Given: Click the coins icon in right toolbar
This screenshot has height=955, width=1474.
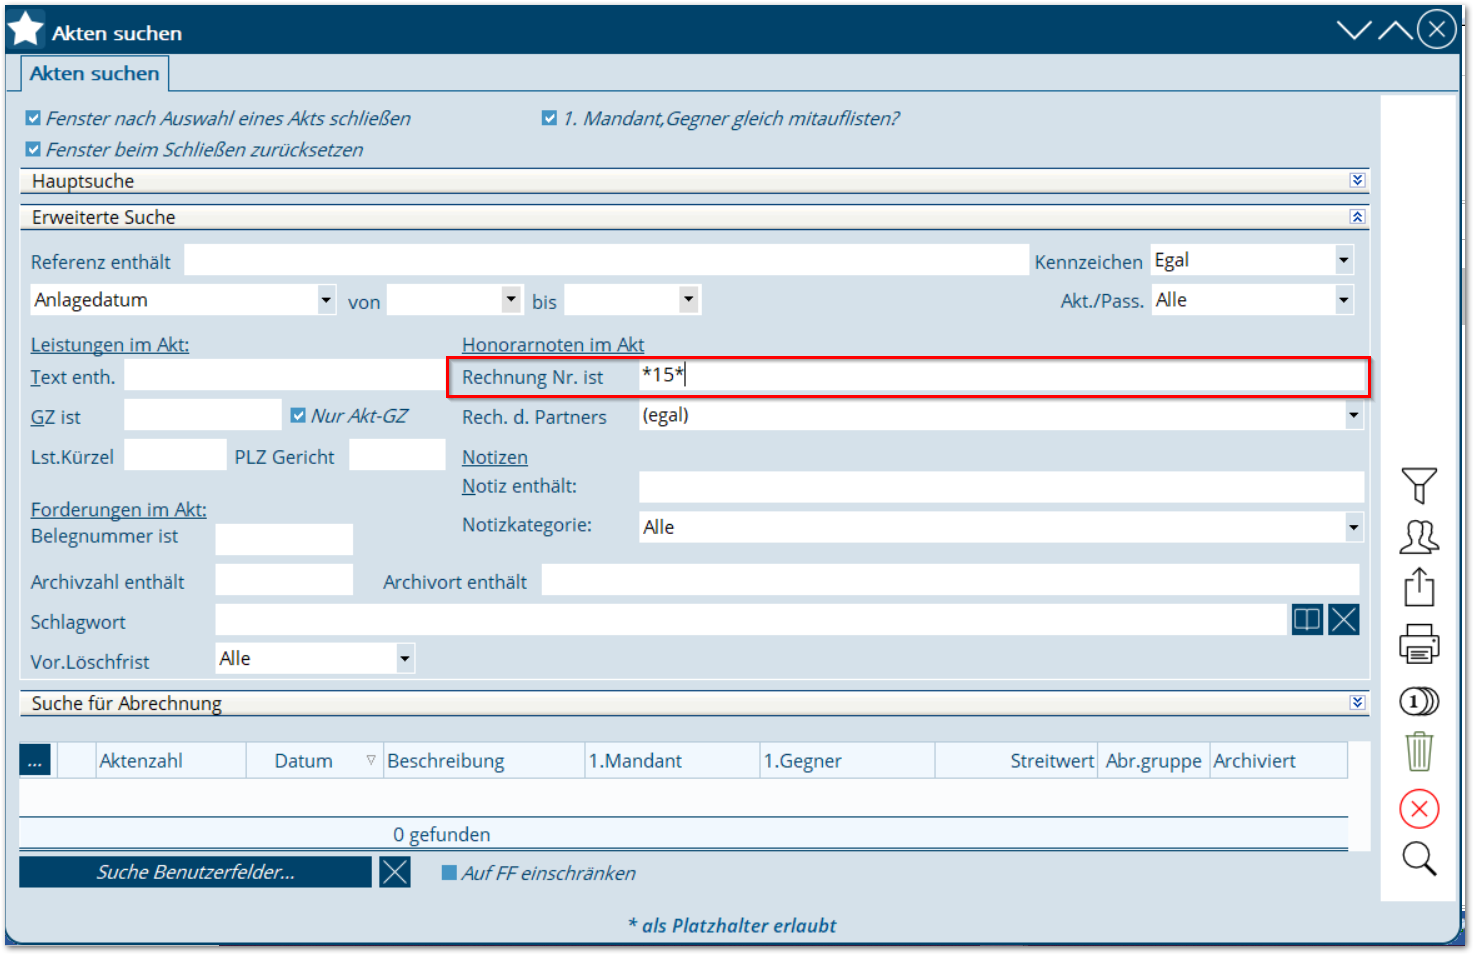Looking at the screenshot, I should (x=1419, y=702).
